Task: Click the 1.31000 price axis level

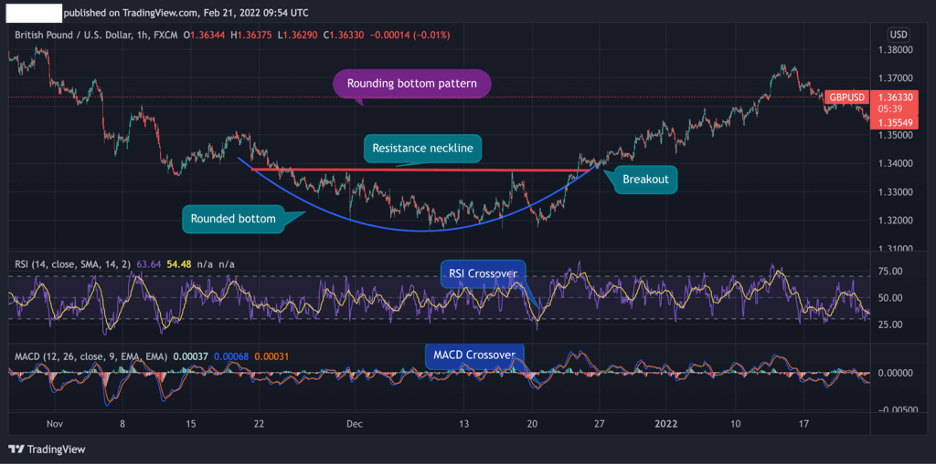Action: tap(897, 248)
